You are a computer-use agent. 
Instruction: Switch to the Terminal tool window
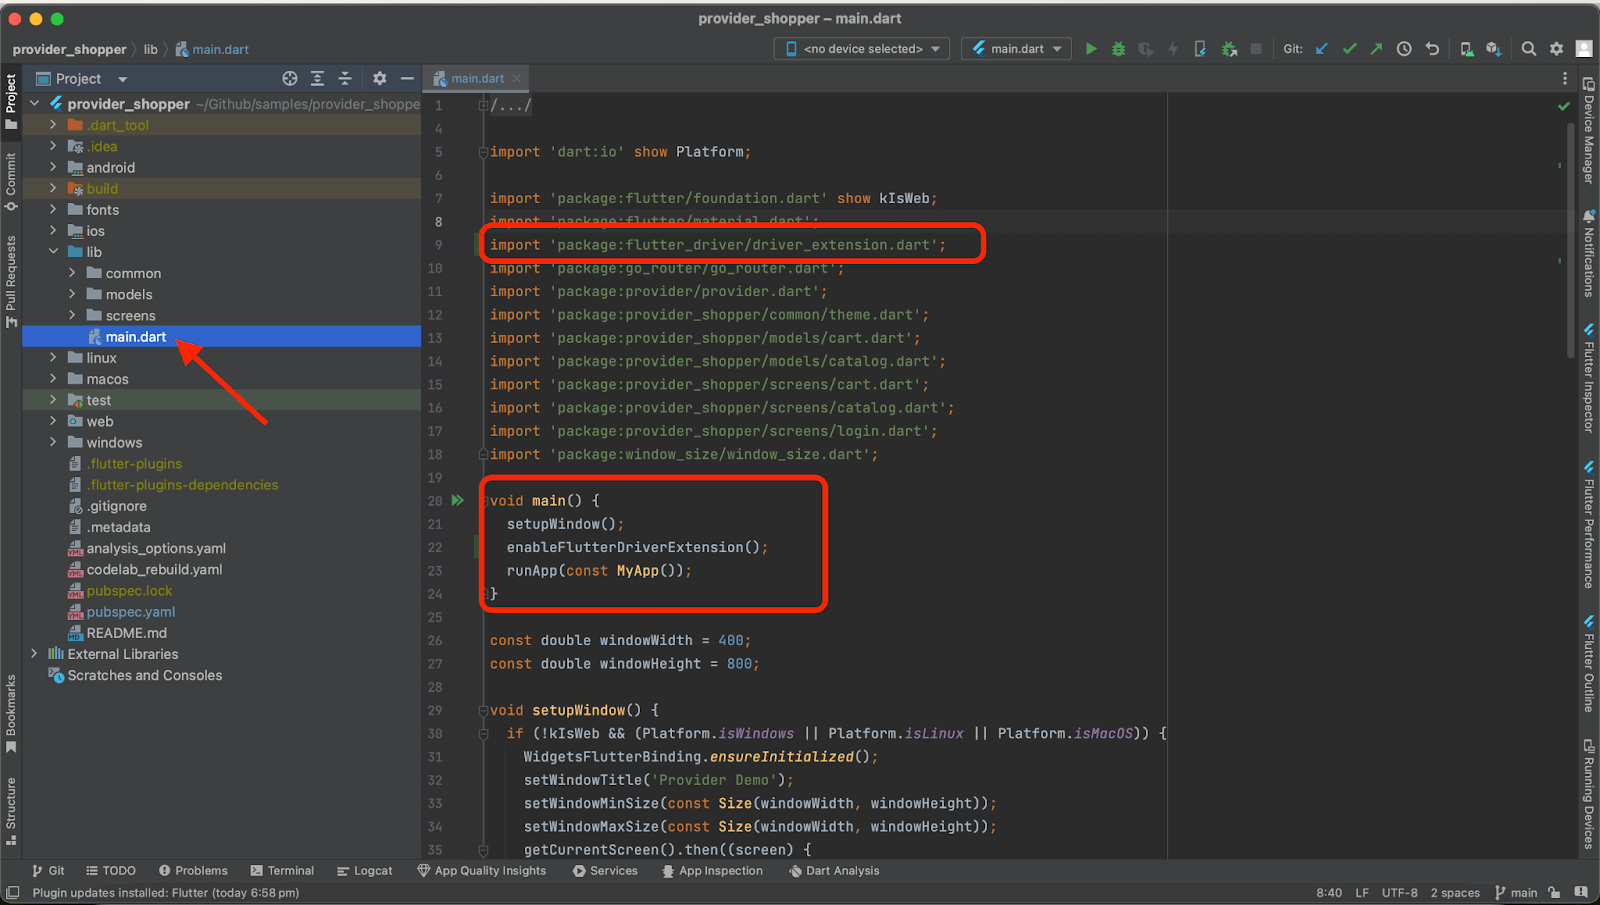tap(282, 870)
